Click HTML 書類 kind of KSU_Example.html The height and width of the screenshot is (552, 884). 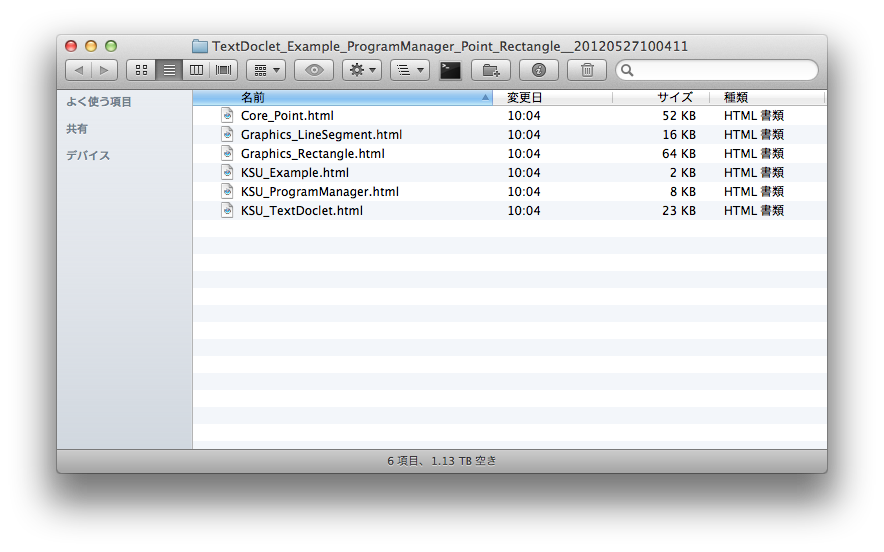pos(754,173)
